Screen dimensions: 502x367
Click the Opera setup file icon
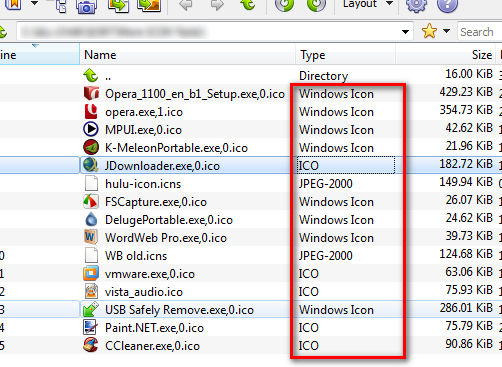click(91, 93)
